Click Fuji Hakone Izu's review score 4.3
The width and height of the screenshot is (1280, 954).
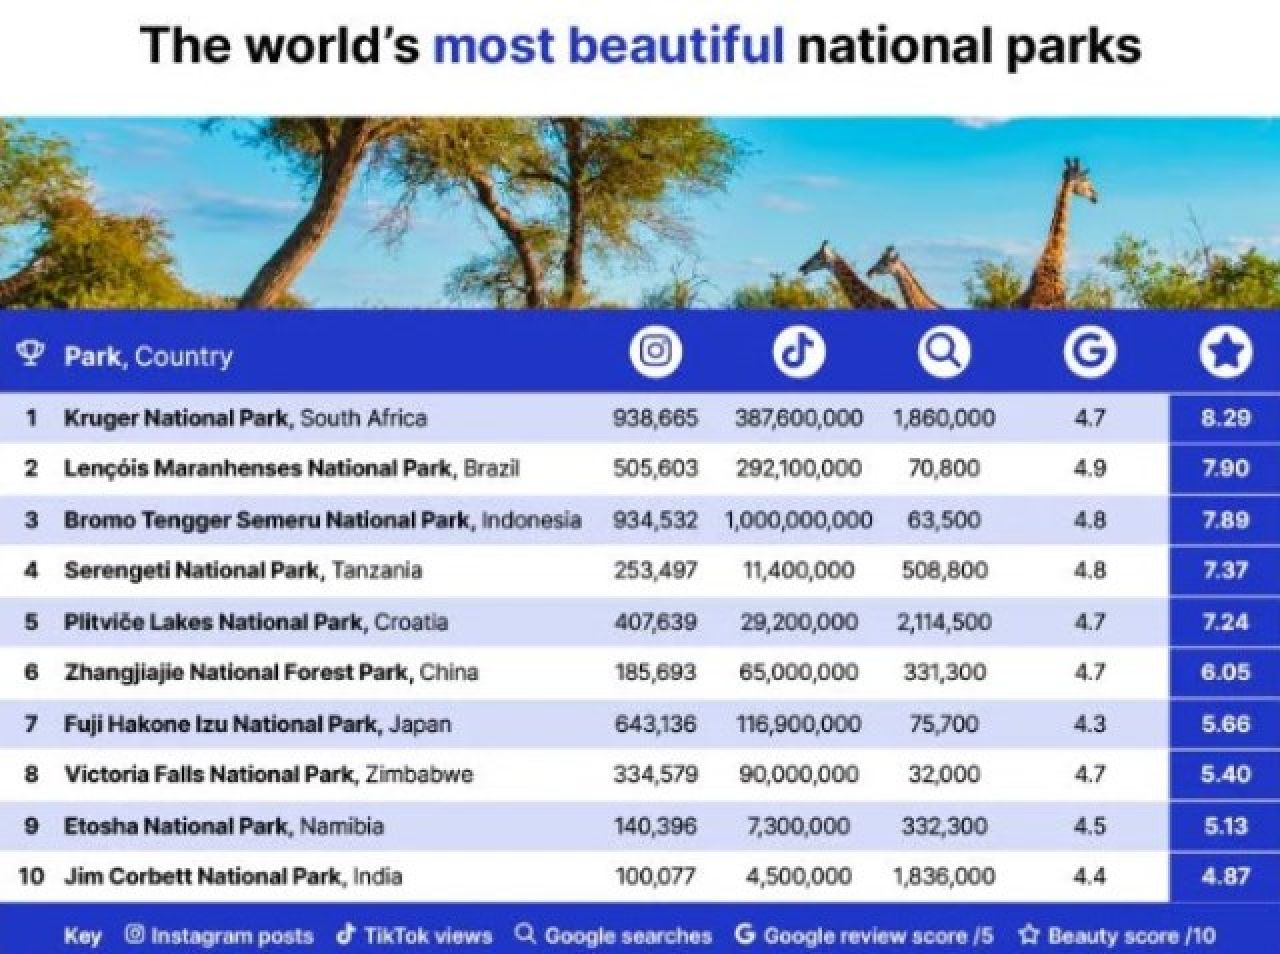1089,724
